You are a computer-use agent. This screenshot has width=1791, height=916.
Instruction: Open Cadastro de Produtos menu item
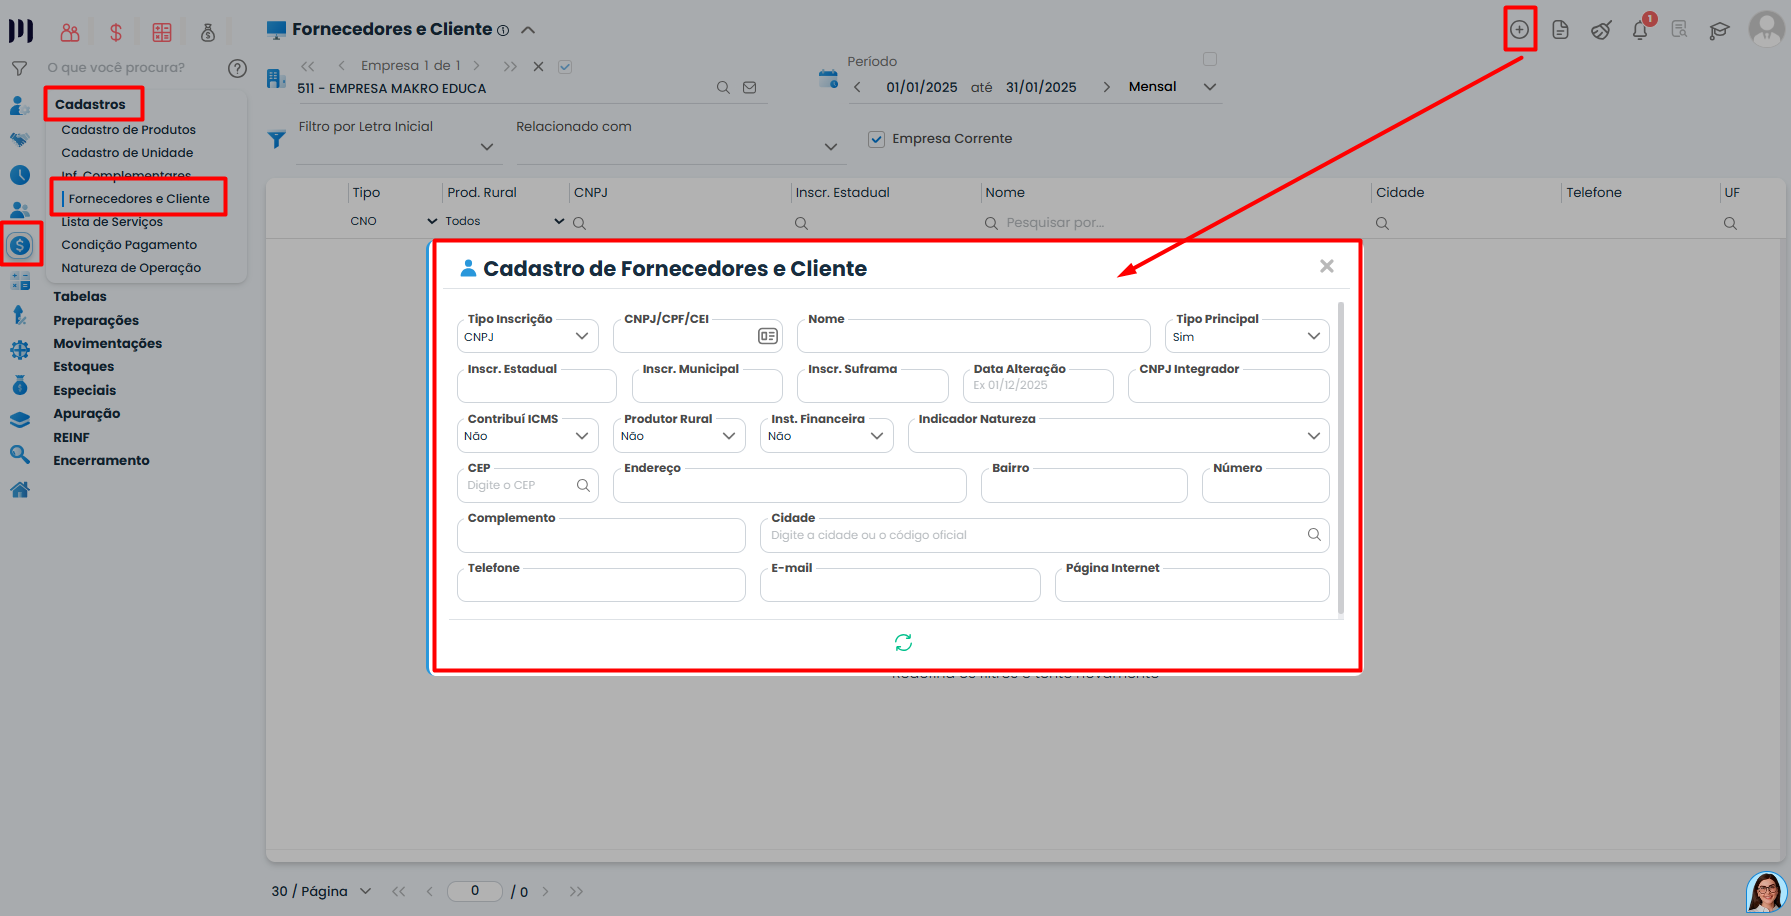128,130
